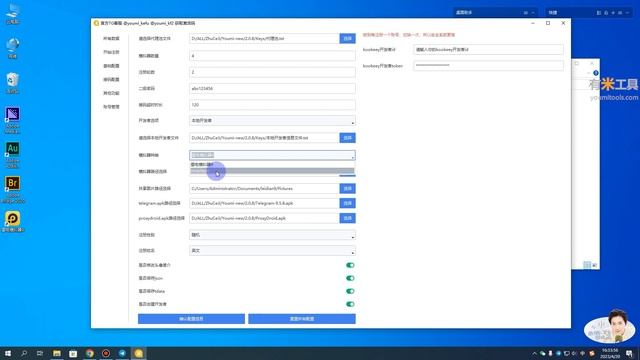Open the Recycle Bin desktop icon
Viewport: 640px width, 360px height.
coord(13,82)
